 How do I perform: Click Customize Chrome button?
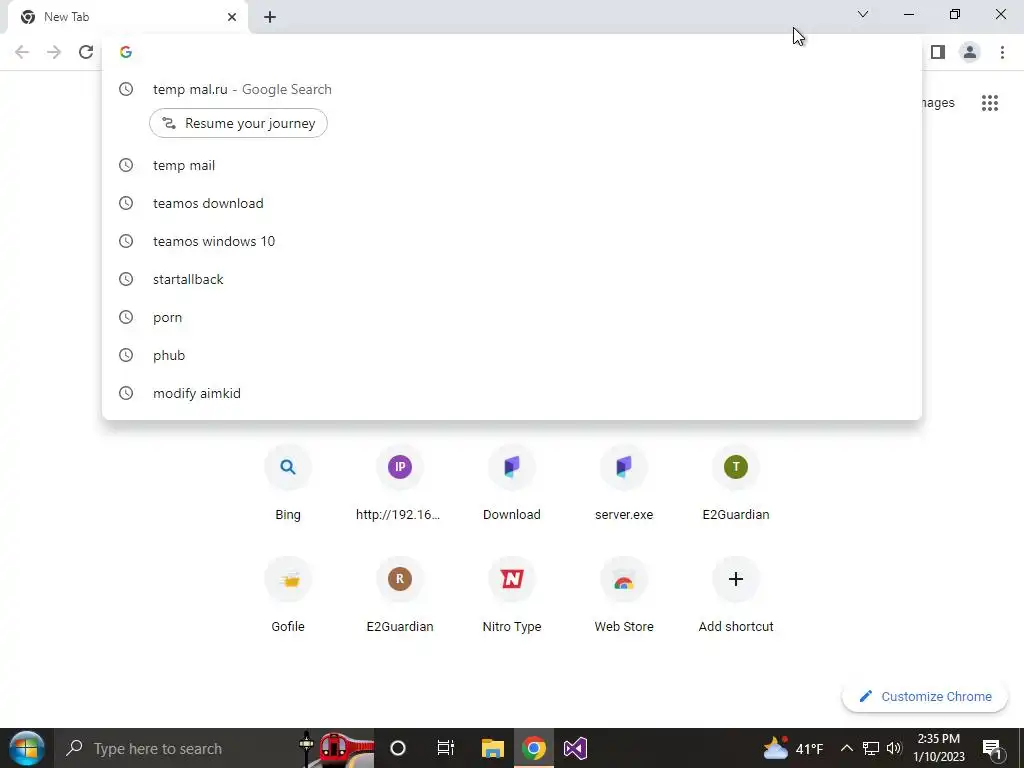pos(925,697)
